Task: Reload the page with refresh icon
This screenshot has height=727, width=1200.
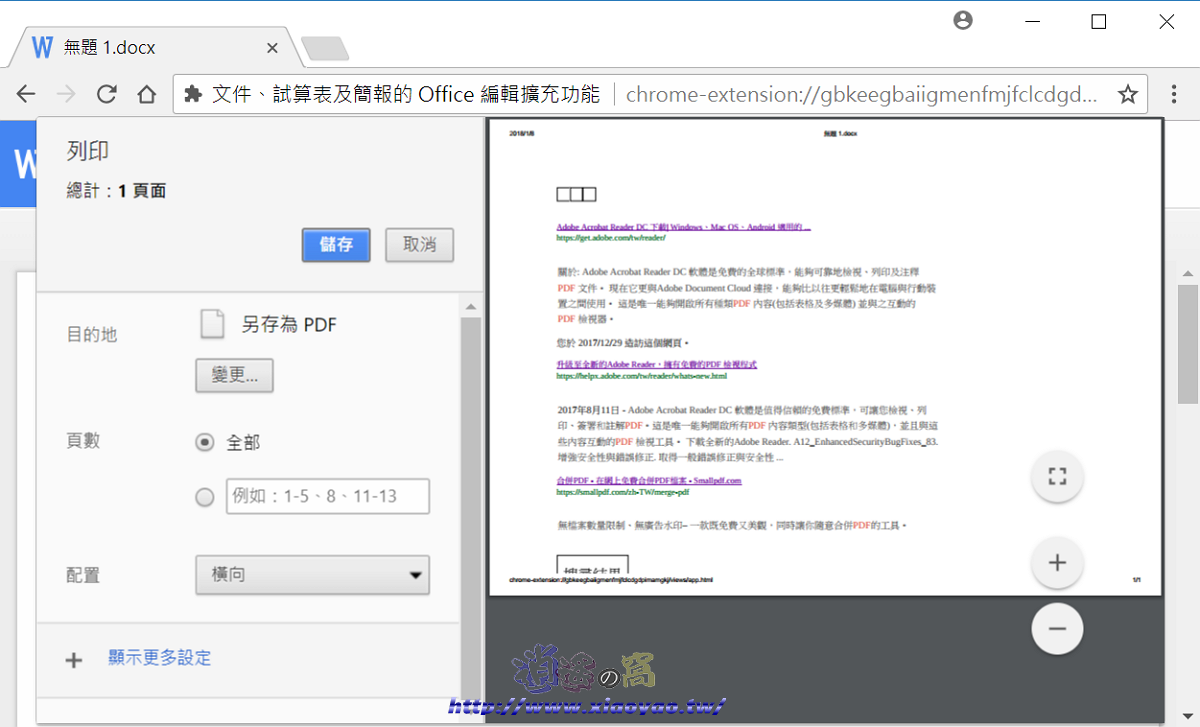Action: click(x=107, y=94)
